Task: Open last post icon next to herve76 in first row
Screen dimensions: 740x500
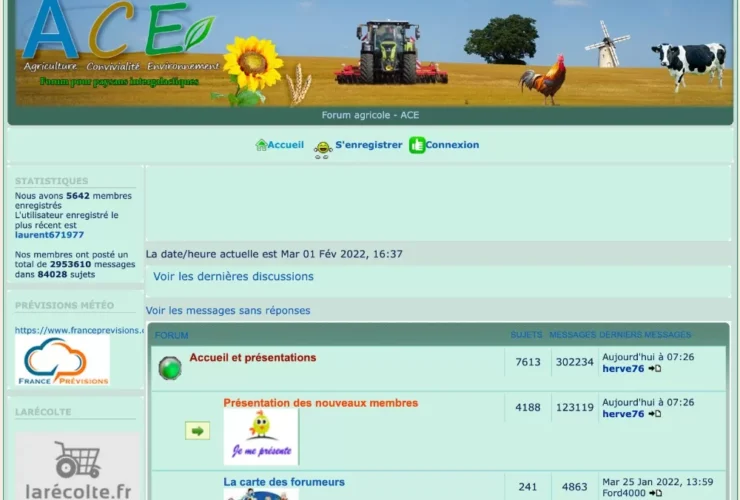Action: coord(655,369)
